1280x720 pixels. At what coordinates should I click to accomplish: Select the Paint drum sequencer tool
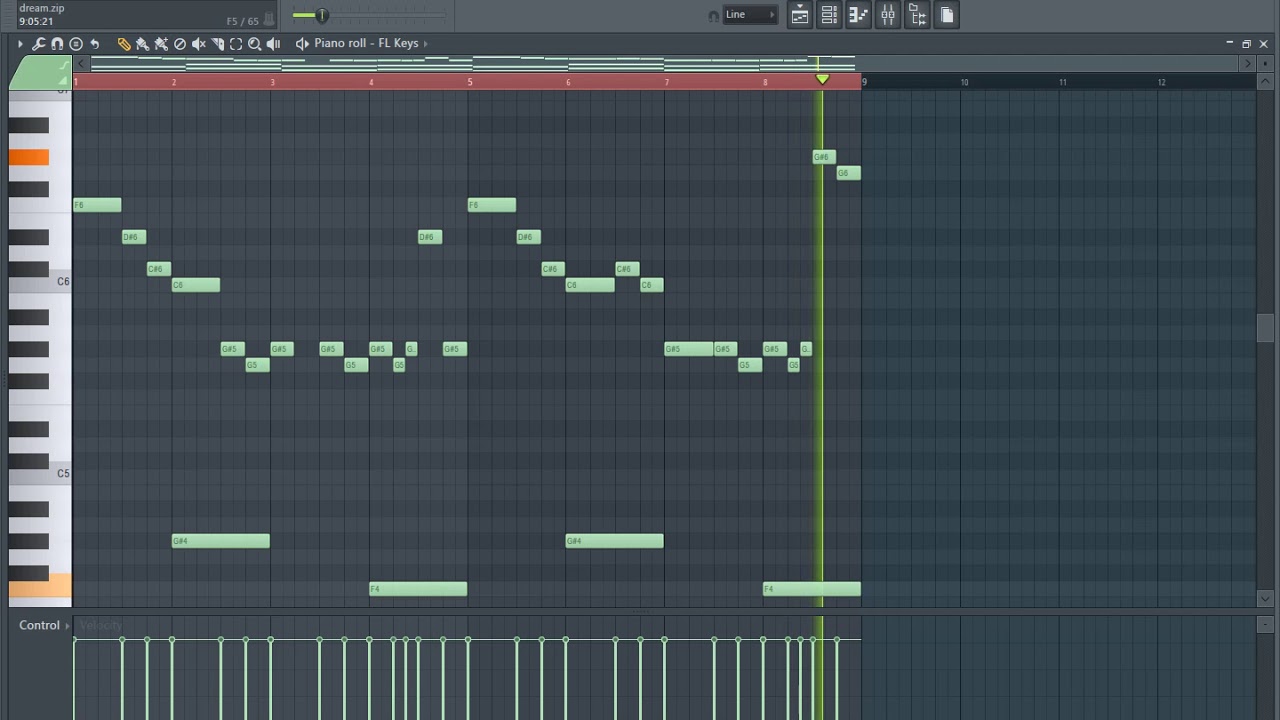(x=161, y=44)
